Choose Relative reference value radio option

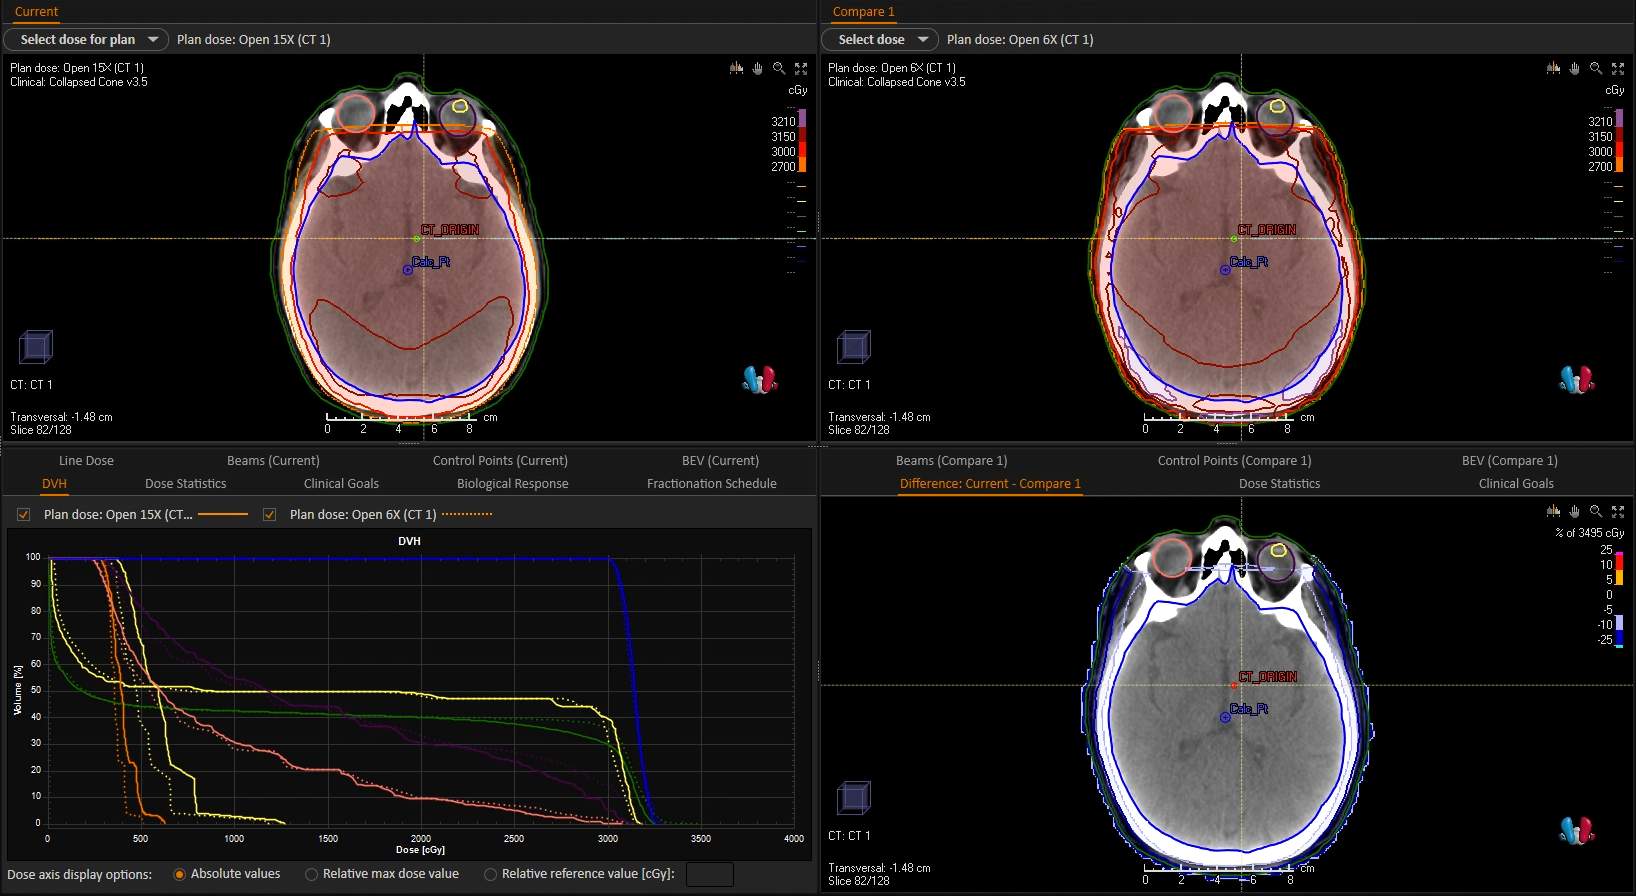[x=491, y=874]
